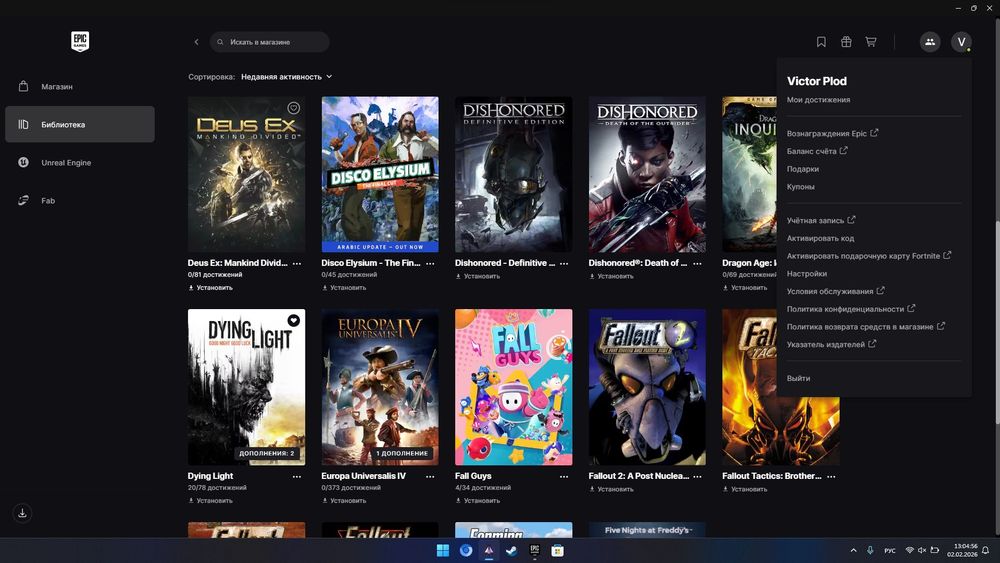Open the Europa Universalis IV cover art
This screenshot has height=563, width=1000.
(380, 387)
